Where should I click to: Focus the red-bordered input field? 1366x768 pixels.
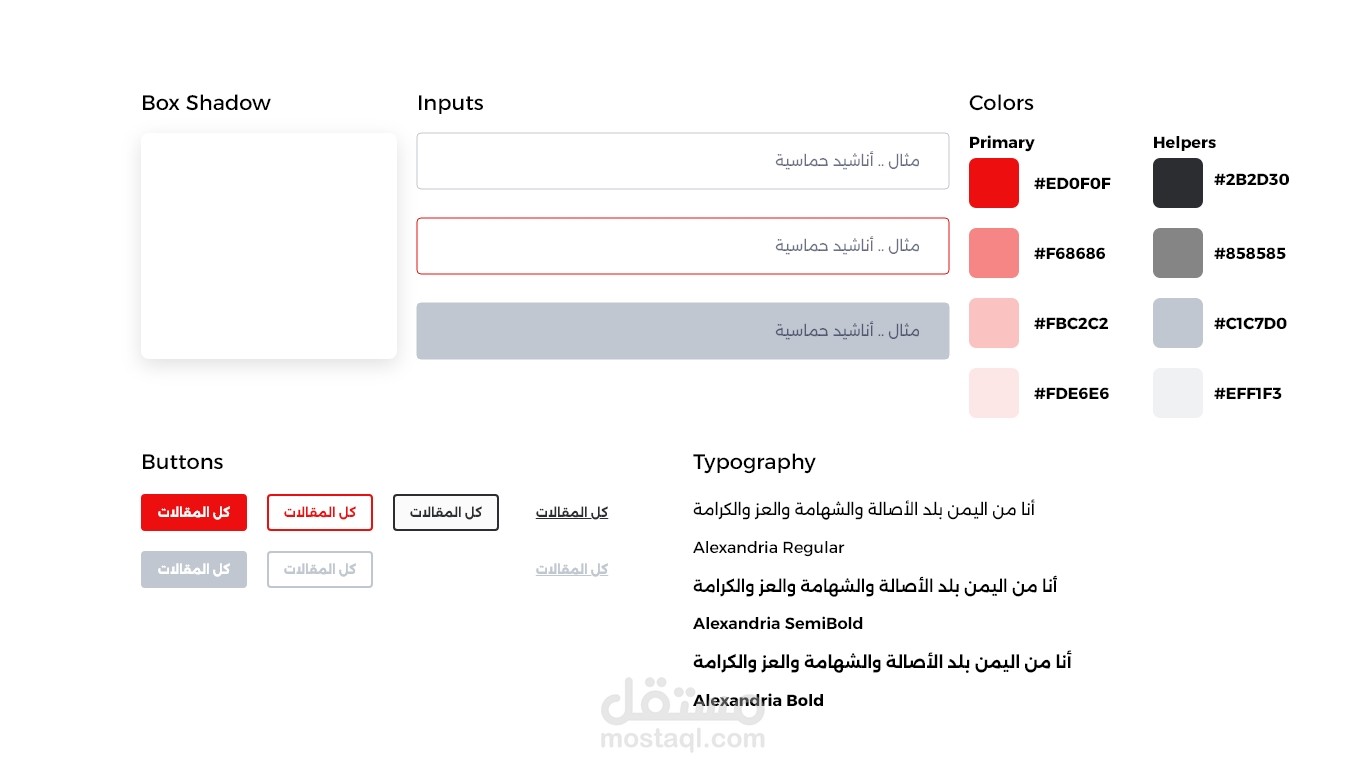tap(683, 246)
